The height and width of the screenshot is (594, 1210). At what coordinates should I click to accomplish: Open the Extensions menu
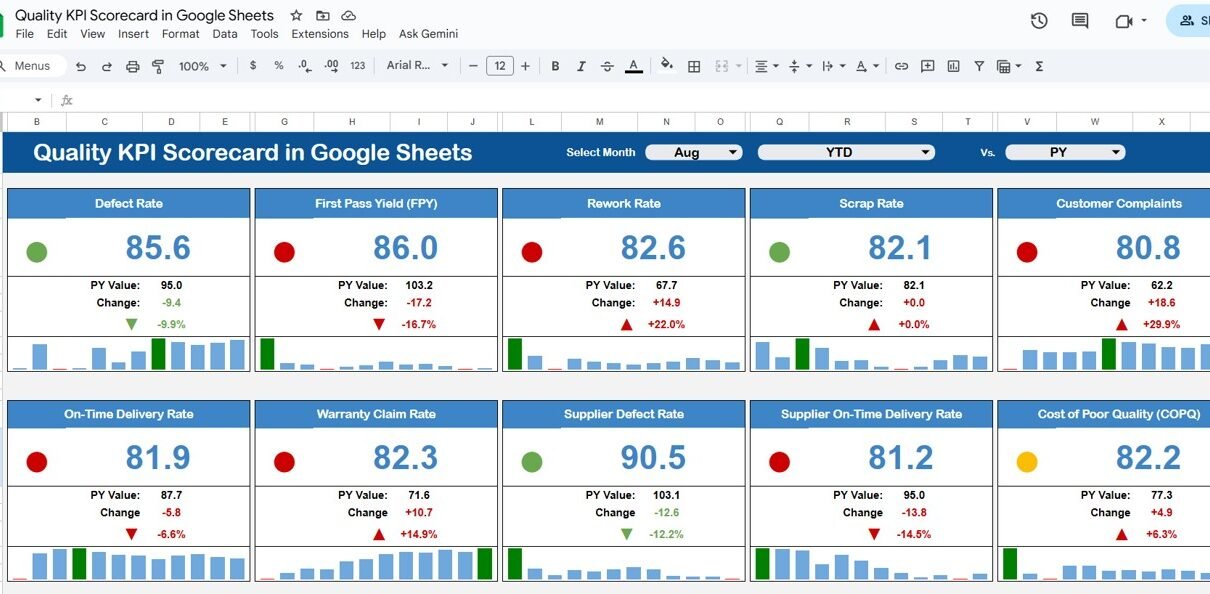pos(320,34)
